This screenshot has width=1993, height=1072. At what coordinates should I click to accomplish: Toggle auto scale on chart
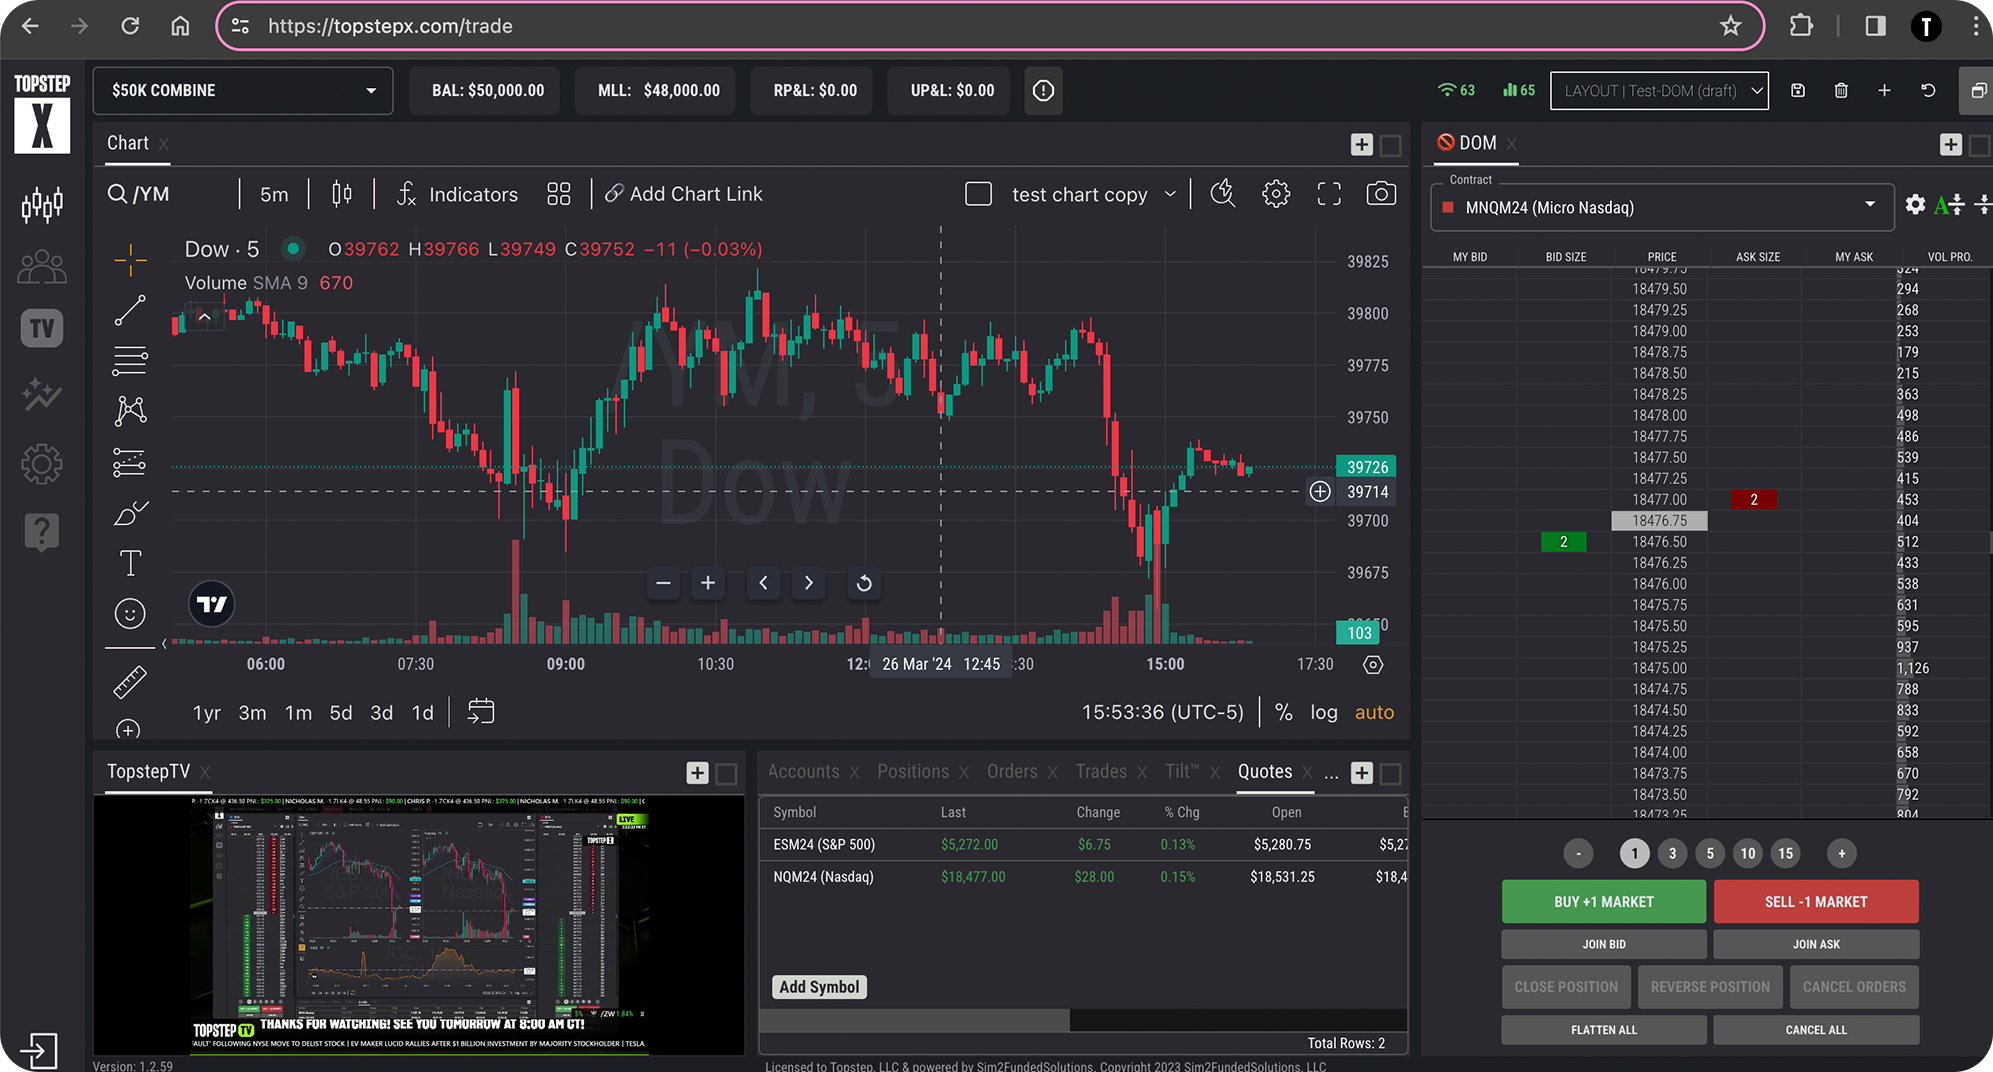[1374, 712]
